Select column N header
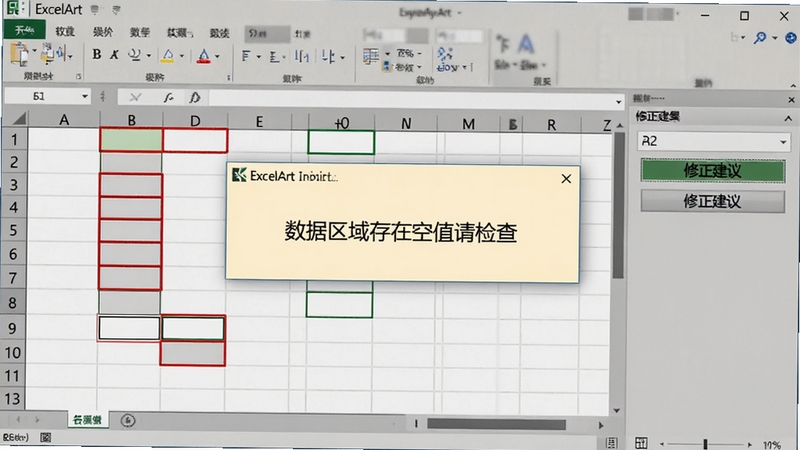 coord(406,123)
